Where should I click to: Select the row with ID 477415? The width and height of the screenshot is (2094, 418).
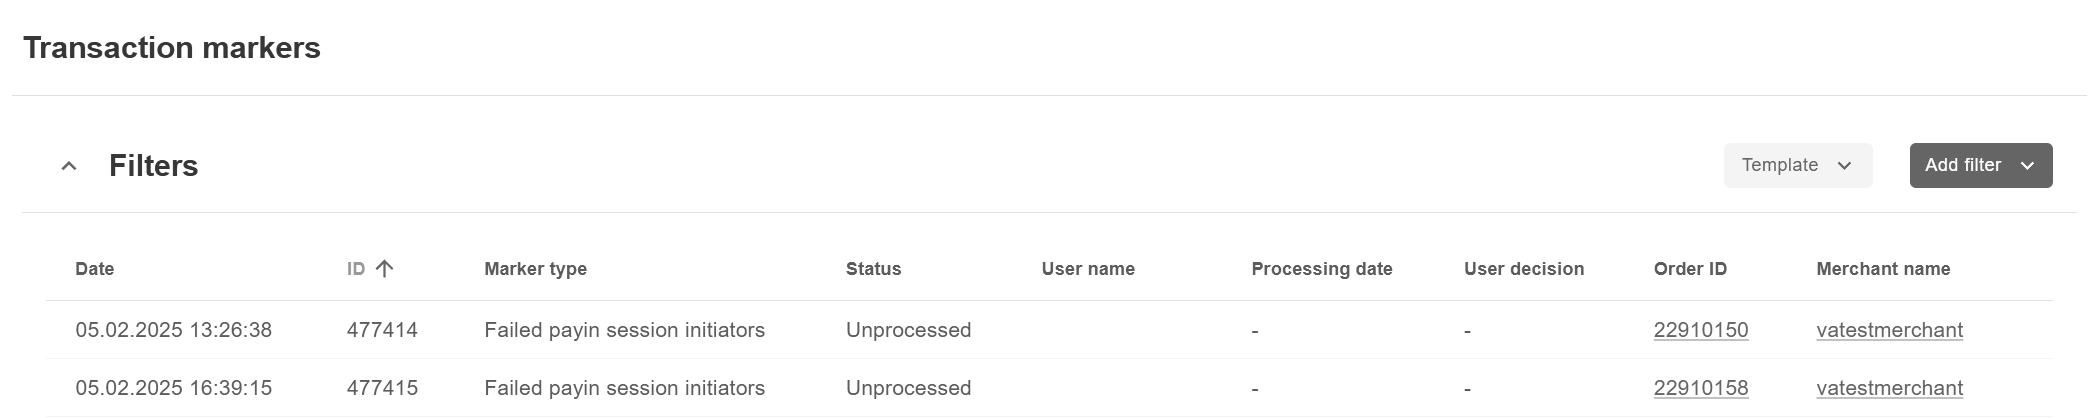[x=382, y=388]
